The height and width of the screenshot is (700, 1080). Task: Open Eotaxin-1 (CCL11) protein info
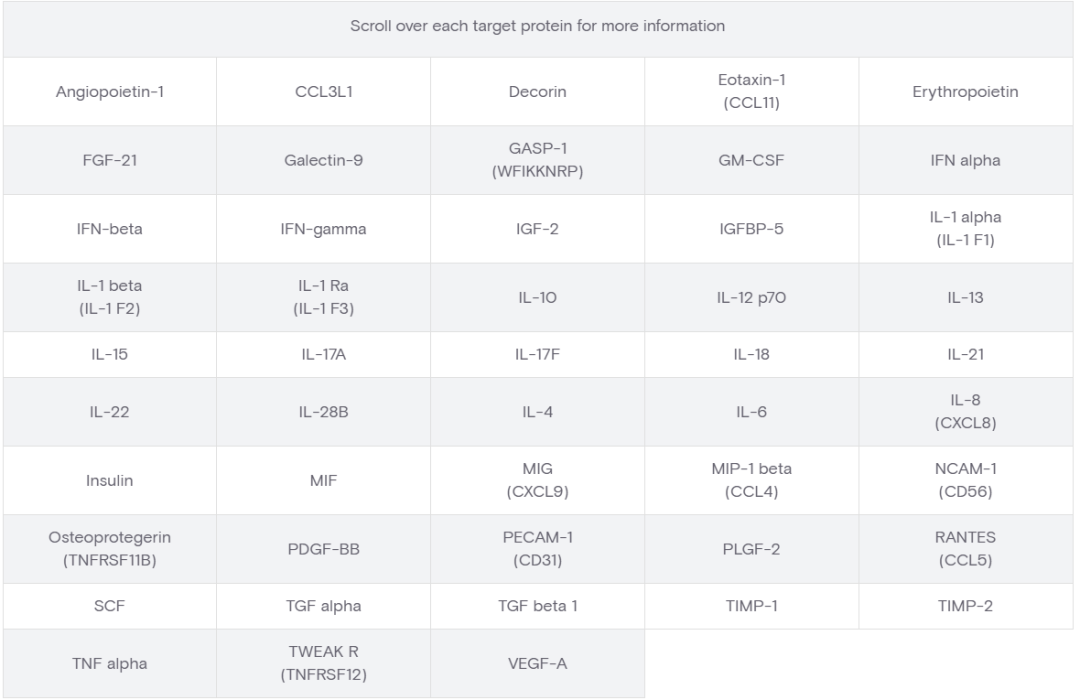(751, 92)
